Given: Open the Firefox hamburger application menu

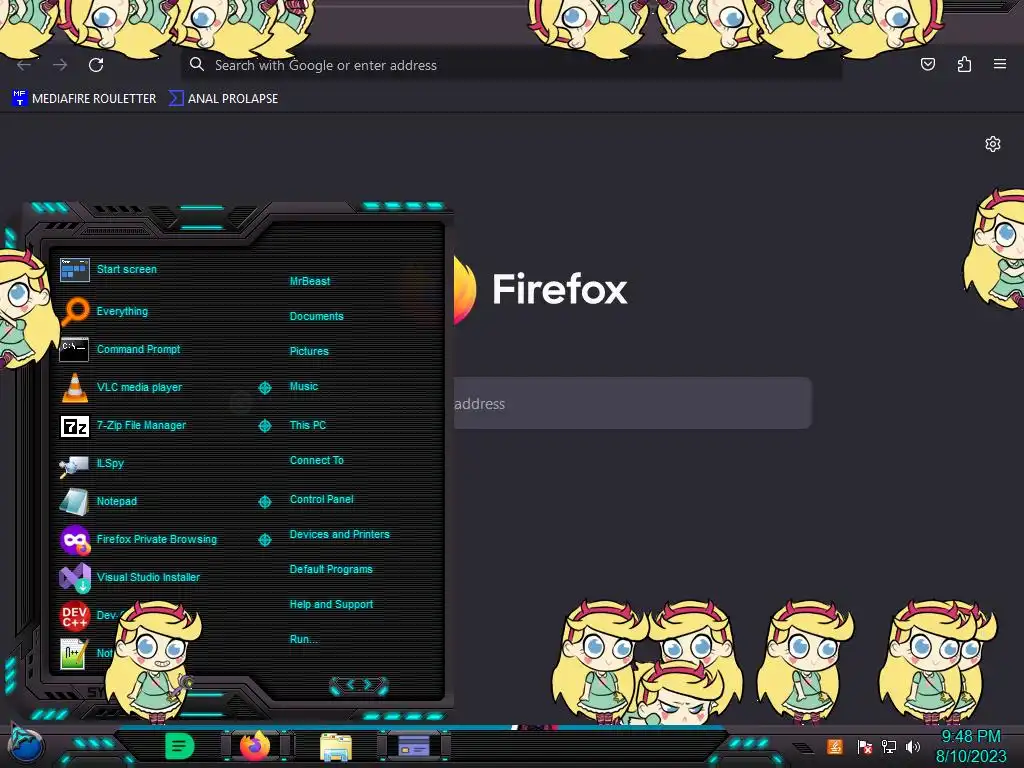Looking at the screenshot, I should pyautogui.click(x=1000, y=64).
